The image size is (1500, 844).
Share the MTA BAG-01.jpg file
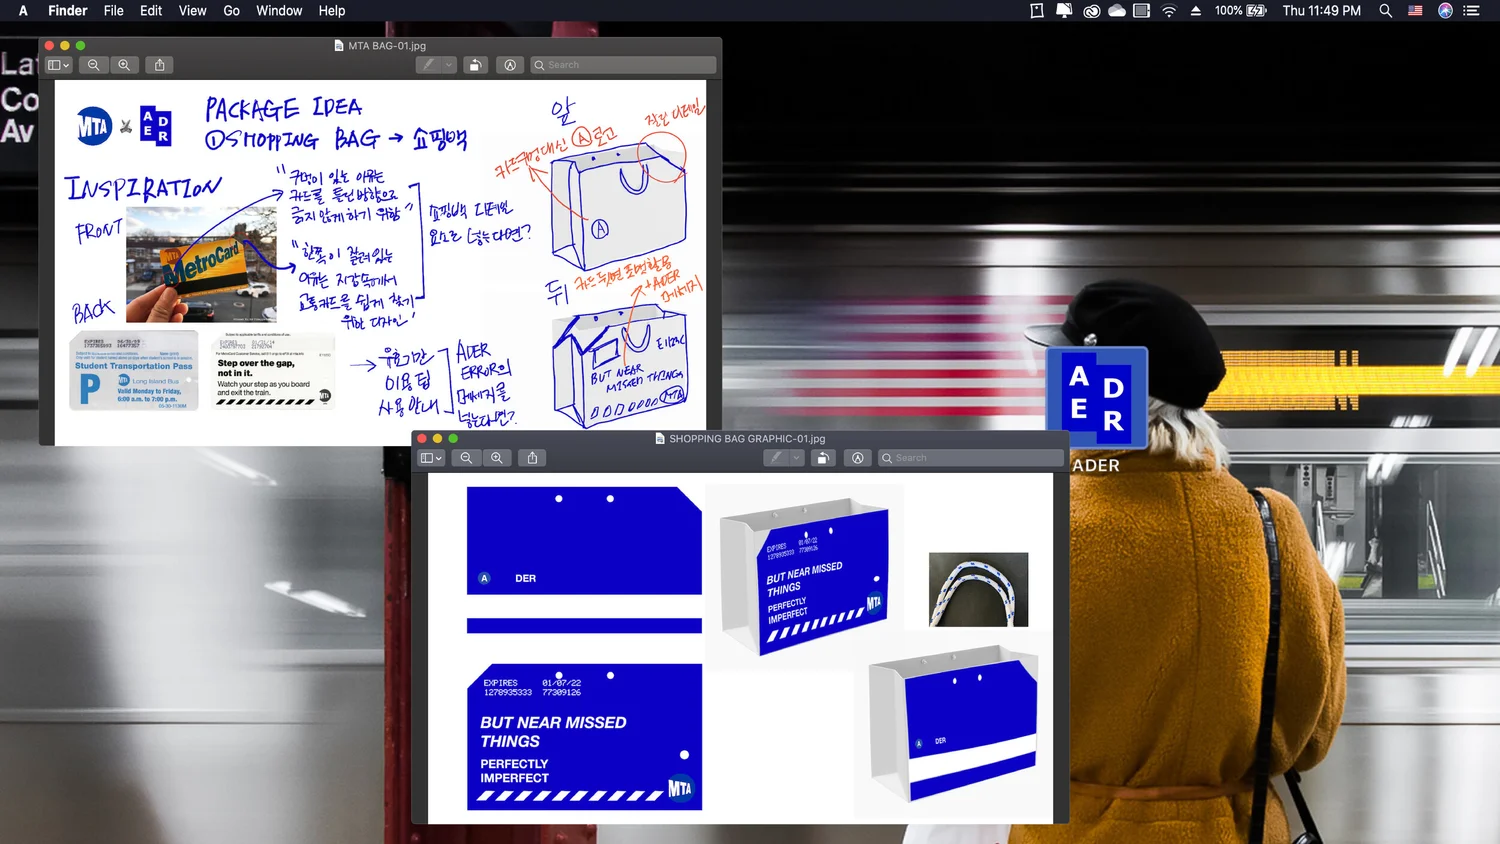pyautogui.click(x=159, y=65)
